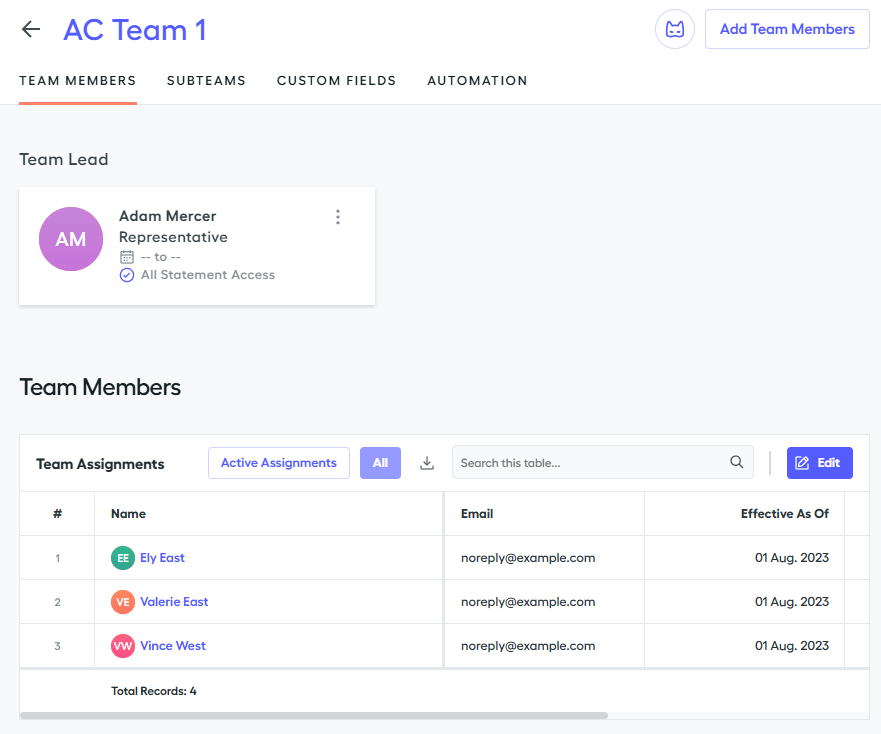Click into the Search this table field

[590, 463]
